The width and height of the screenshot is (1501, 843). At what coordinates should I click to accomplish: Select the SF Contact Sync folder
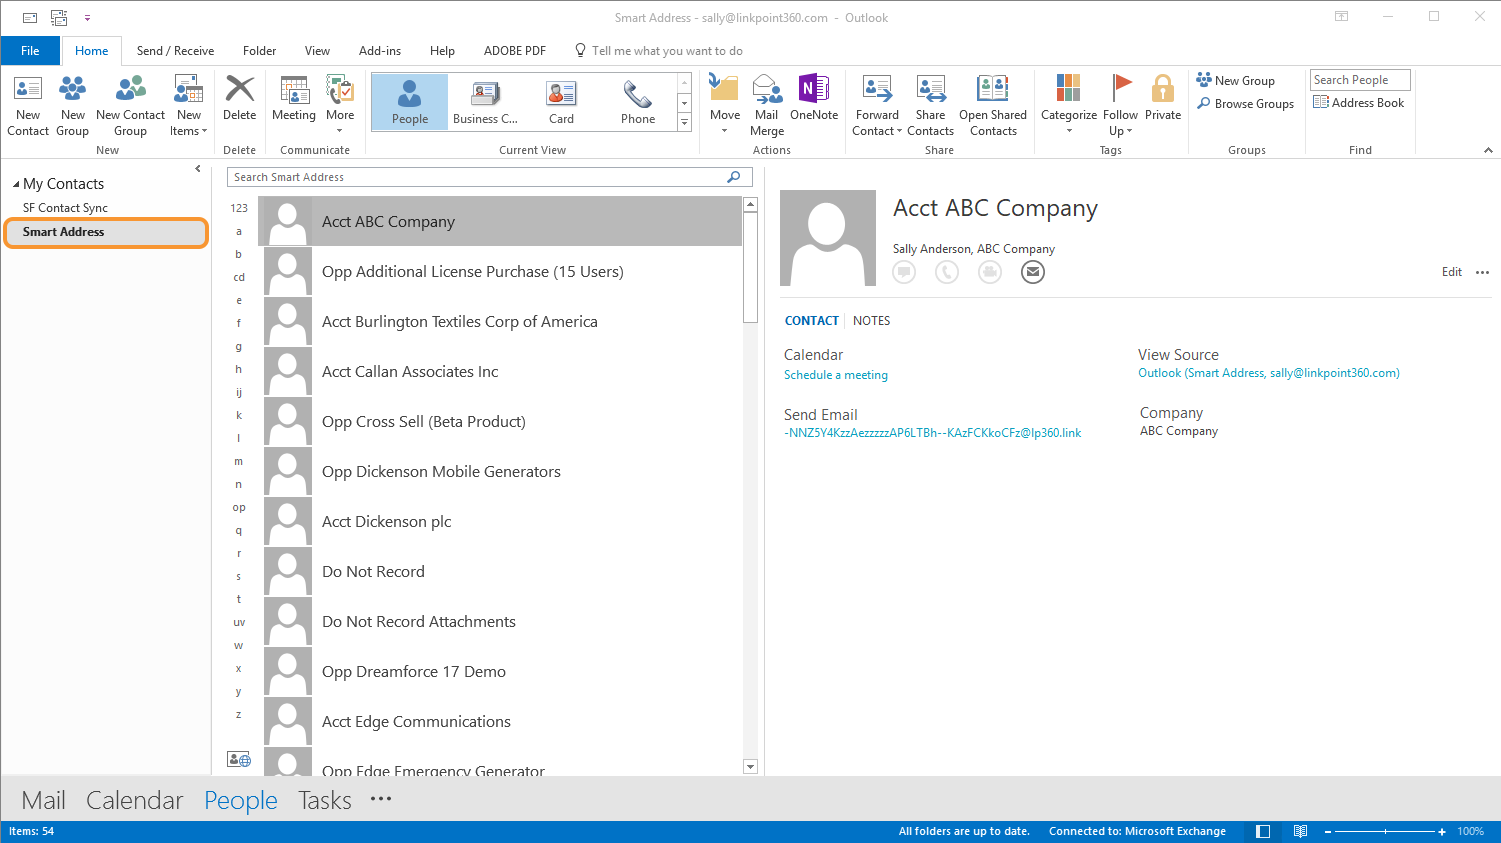coord(65,208)
